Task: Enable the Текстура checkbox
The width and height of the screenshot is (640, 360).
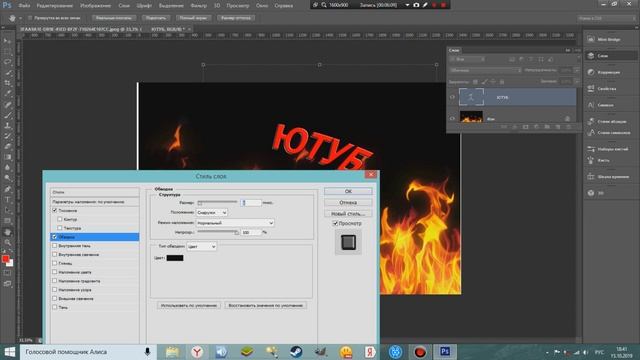Action: (60, 228)
